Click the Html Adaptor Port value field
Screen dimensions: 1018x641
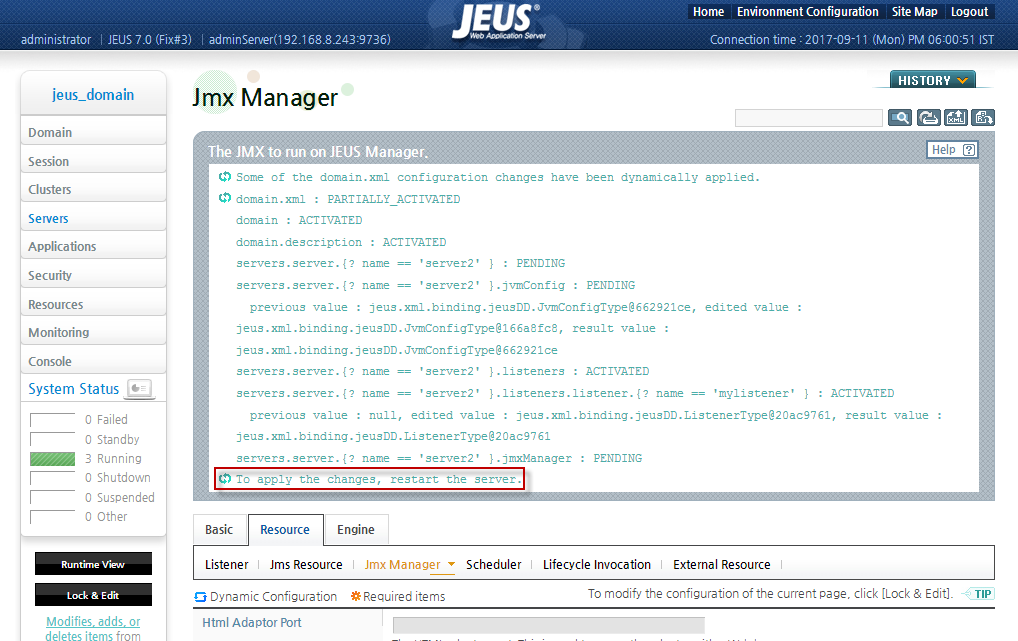click(x=549, y=625)
